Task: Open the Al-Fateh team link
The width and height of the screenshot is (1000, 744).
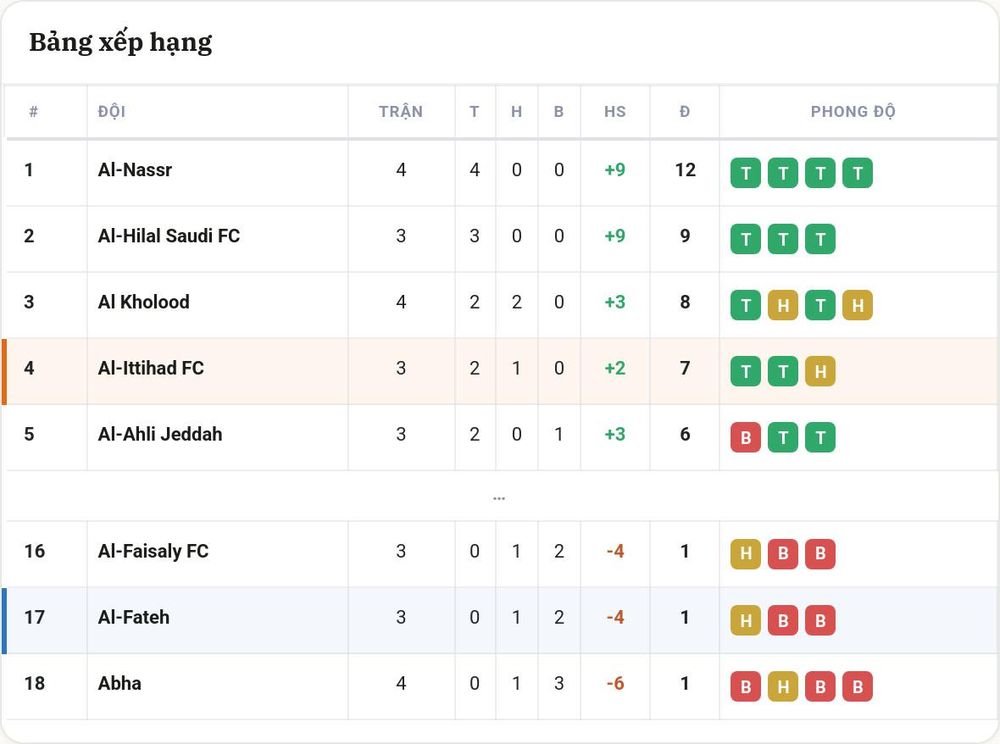Action: pos(133,617)
